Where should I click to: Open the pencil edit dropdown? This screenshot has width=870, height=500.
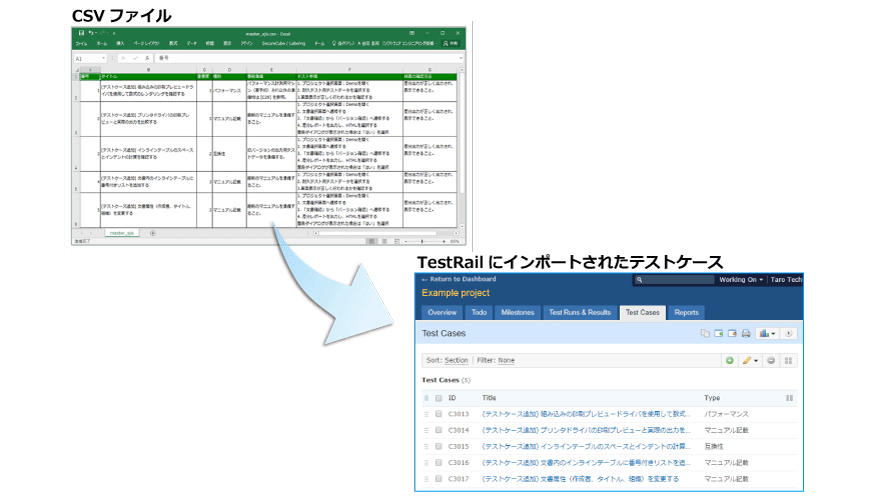(x=750, y=361)
